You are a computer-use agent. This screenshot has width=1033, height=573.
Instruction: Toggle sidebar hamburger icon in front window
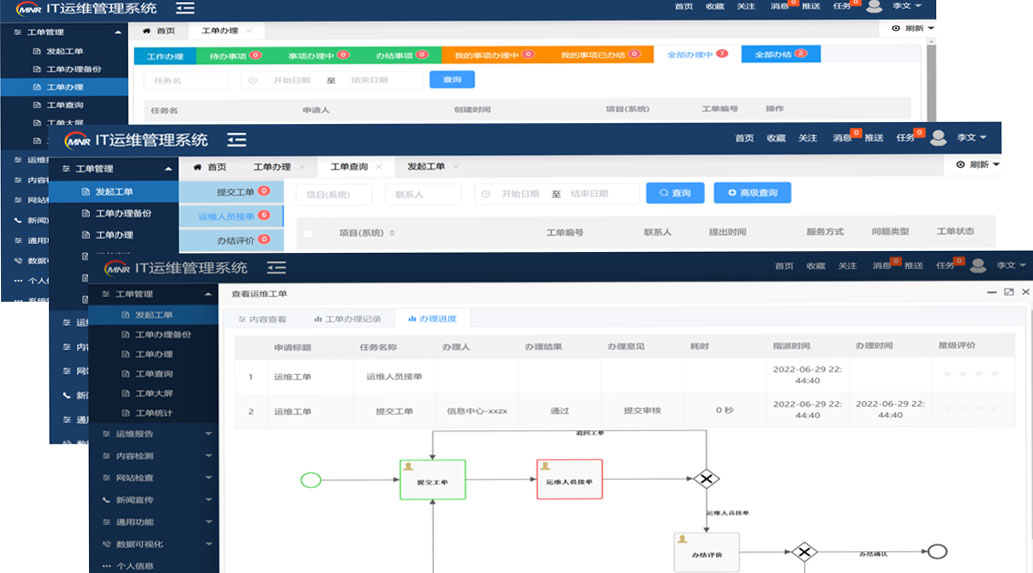pyautogui.click(x=276, y=267)
